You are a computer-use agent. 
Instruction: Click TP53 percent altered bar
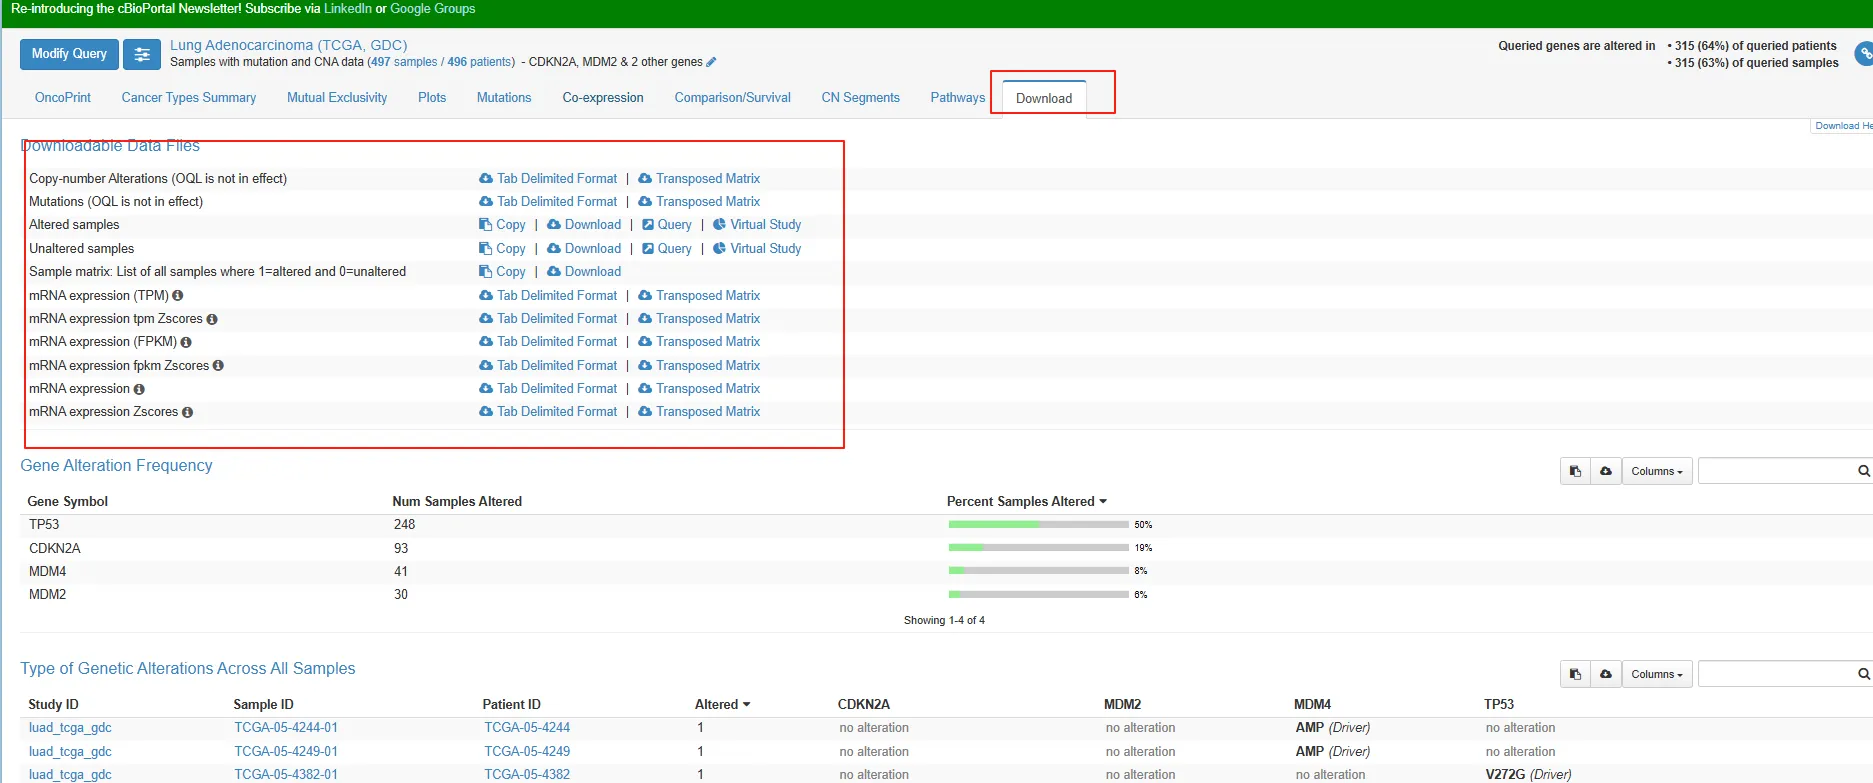[x=1038, y=525]
